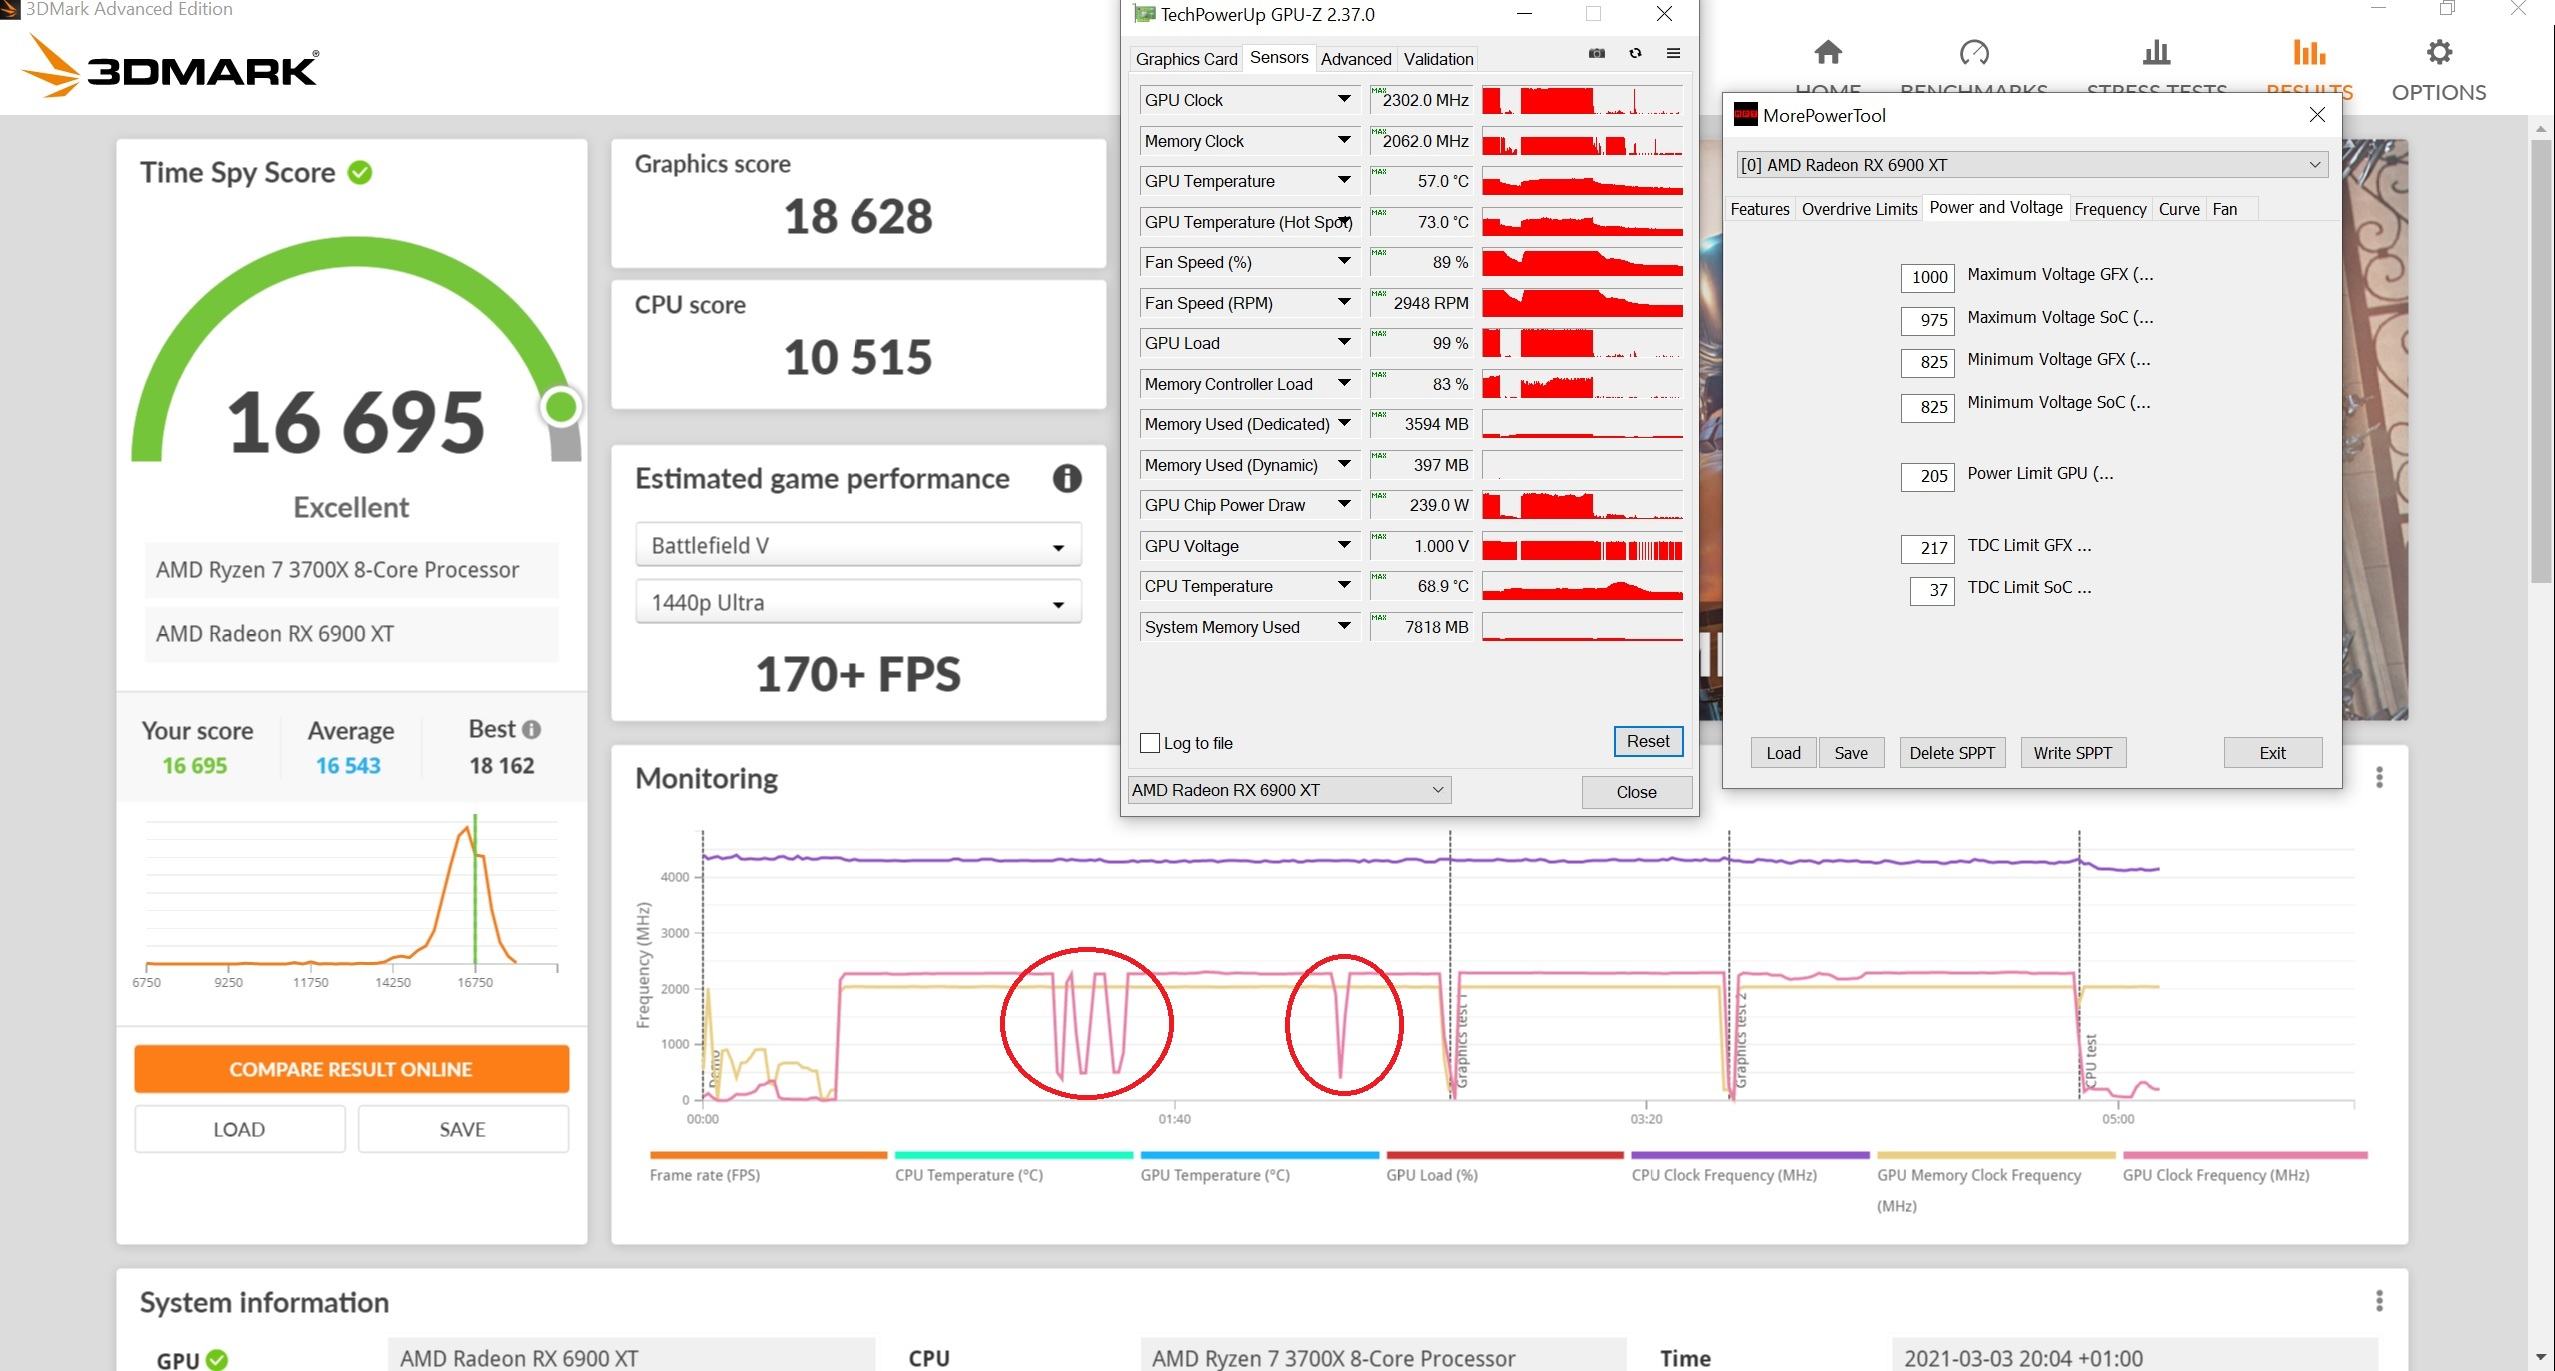The height and width of the screenshot is (1371, 2555).
Task: Click the green checkmark beside GPU in System information
Action: [217, 1359]
